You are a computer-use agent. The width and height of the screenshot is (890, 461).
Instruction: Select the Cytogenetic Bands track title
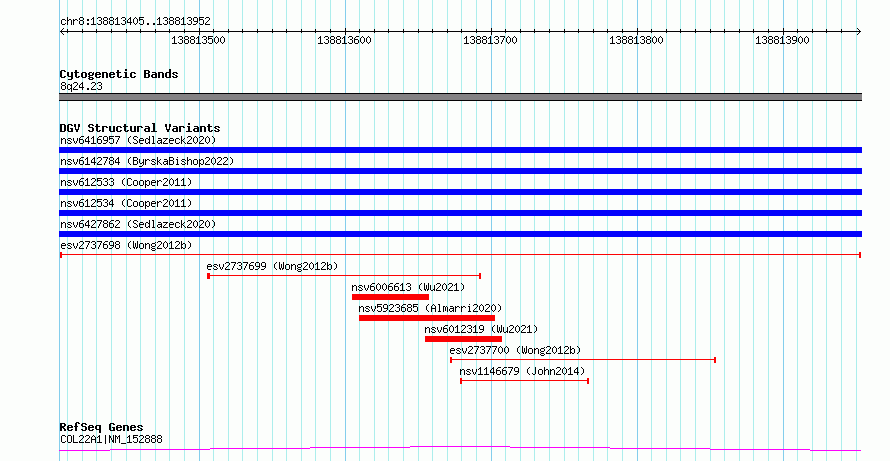coord(119,74)
